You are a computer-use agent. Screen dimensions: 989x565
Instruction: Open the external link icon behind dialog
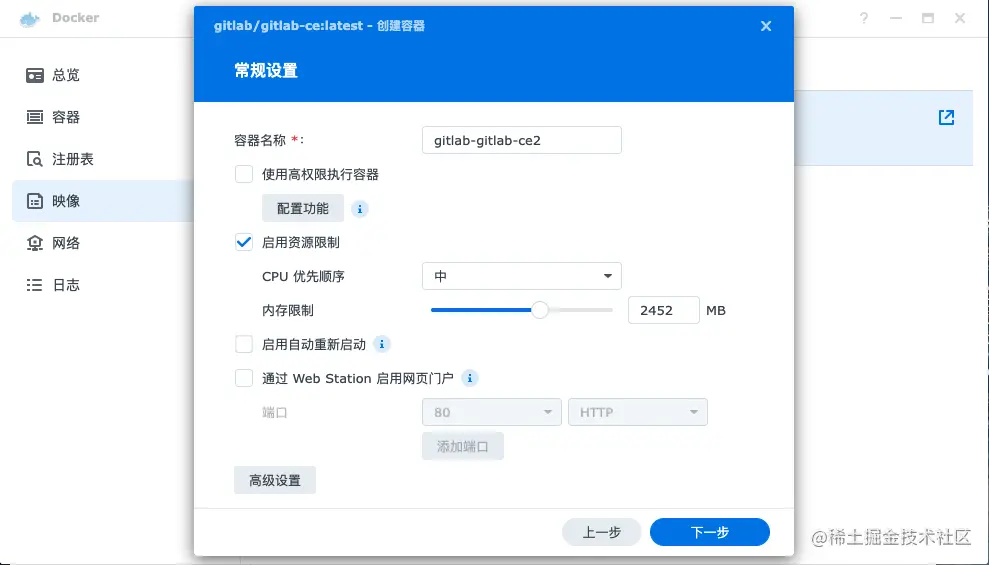(946, 117)
